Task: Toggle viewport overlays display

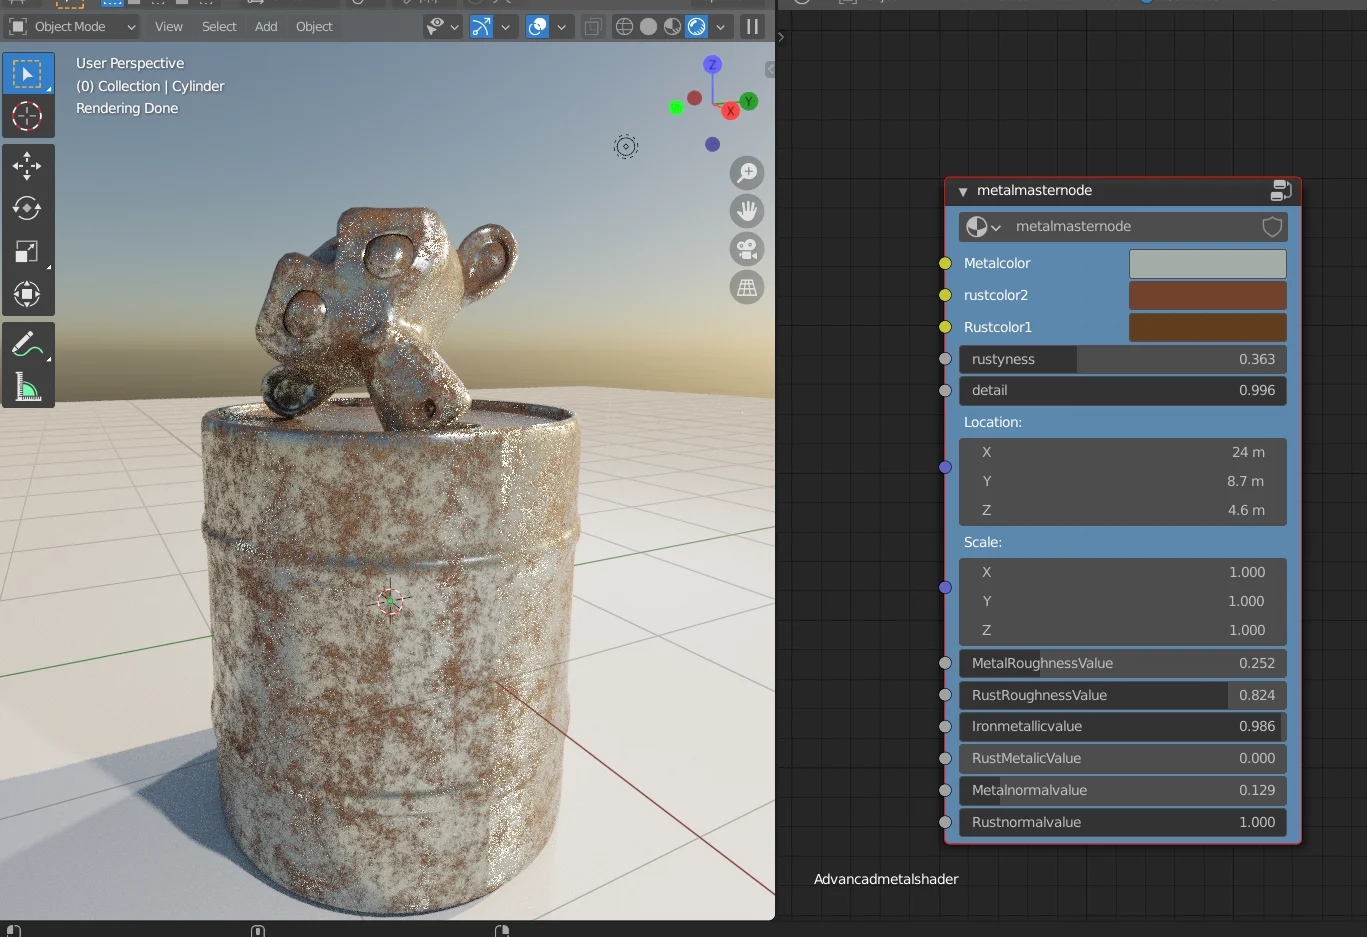Action: (x=537, y=27)
